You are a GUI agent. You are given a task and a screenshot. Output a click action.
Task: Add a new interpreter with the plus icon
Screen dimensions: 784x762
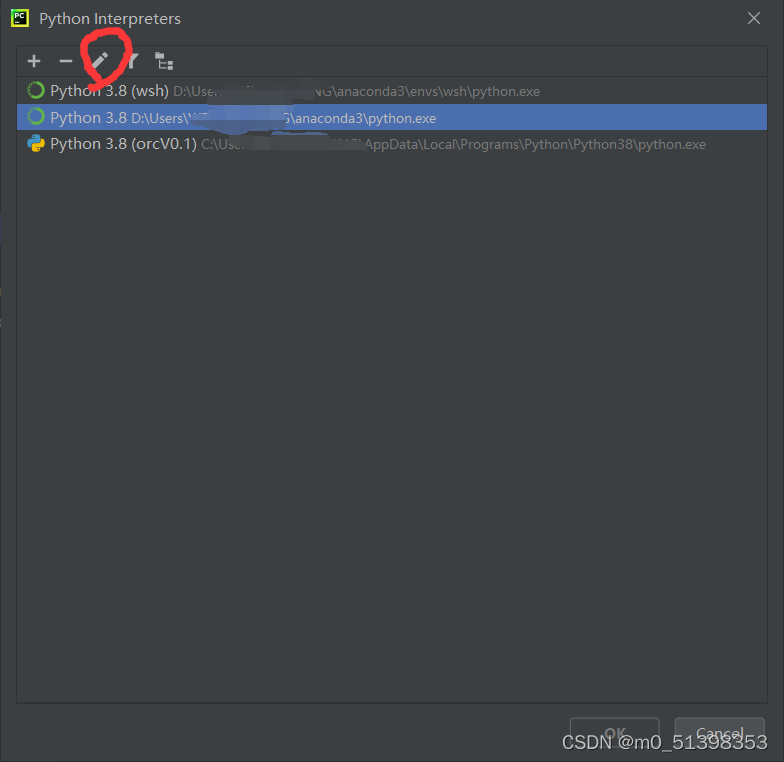(x=34, y=61)
